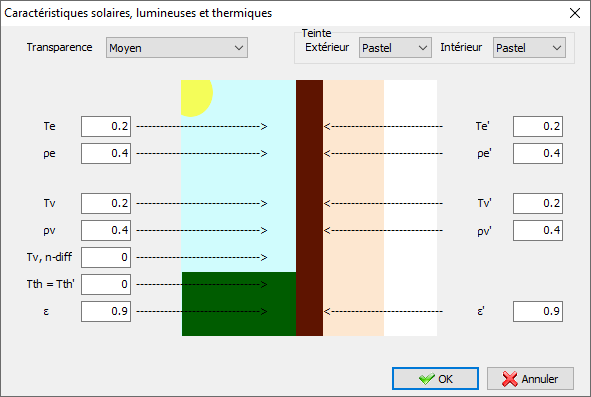Open the Transparence dropdown set to Moyen
The image size is (591, 397).
pyautogui.click(x=177, y=48)
